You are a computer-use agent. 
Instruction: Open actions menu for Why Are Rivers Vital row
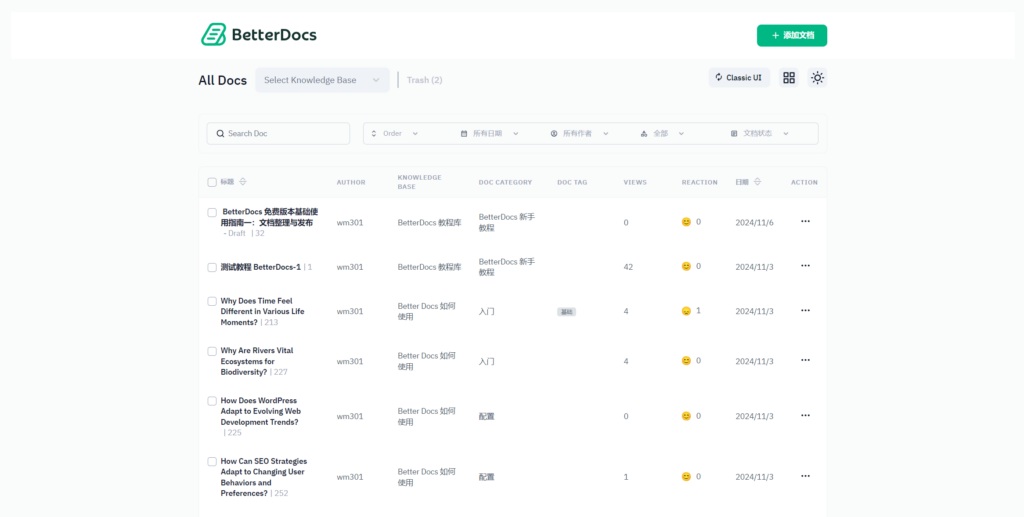805,360
